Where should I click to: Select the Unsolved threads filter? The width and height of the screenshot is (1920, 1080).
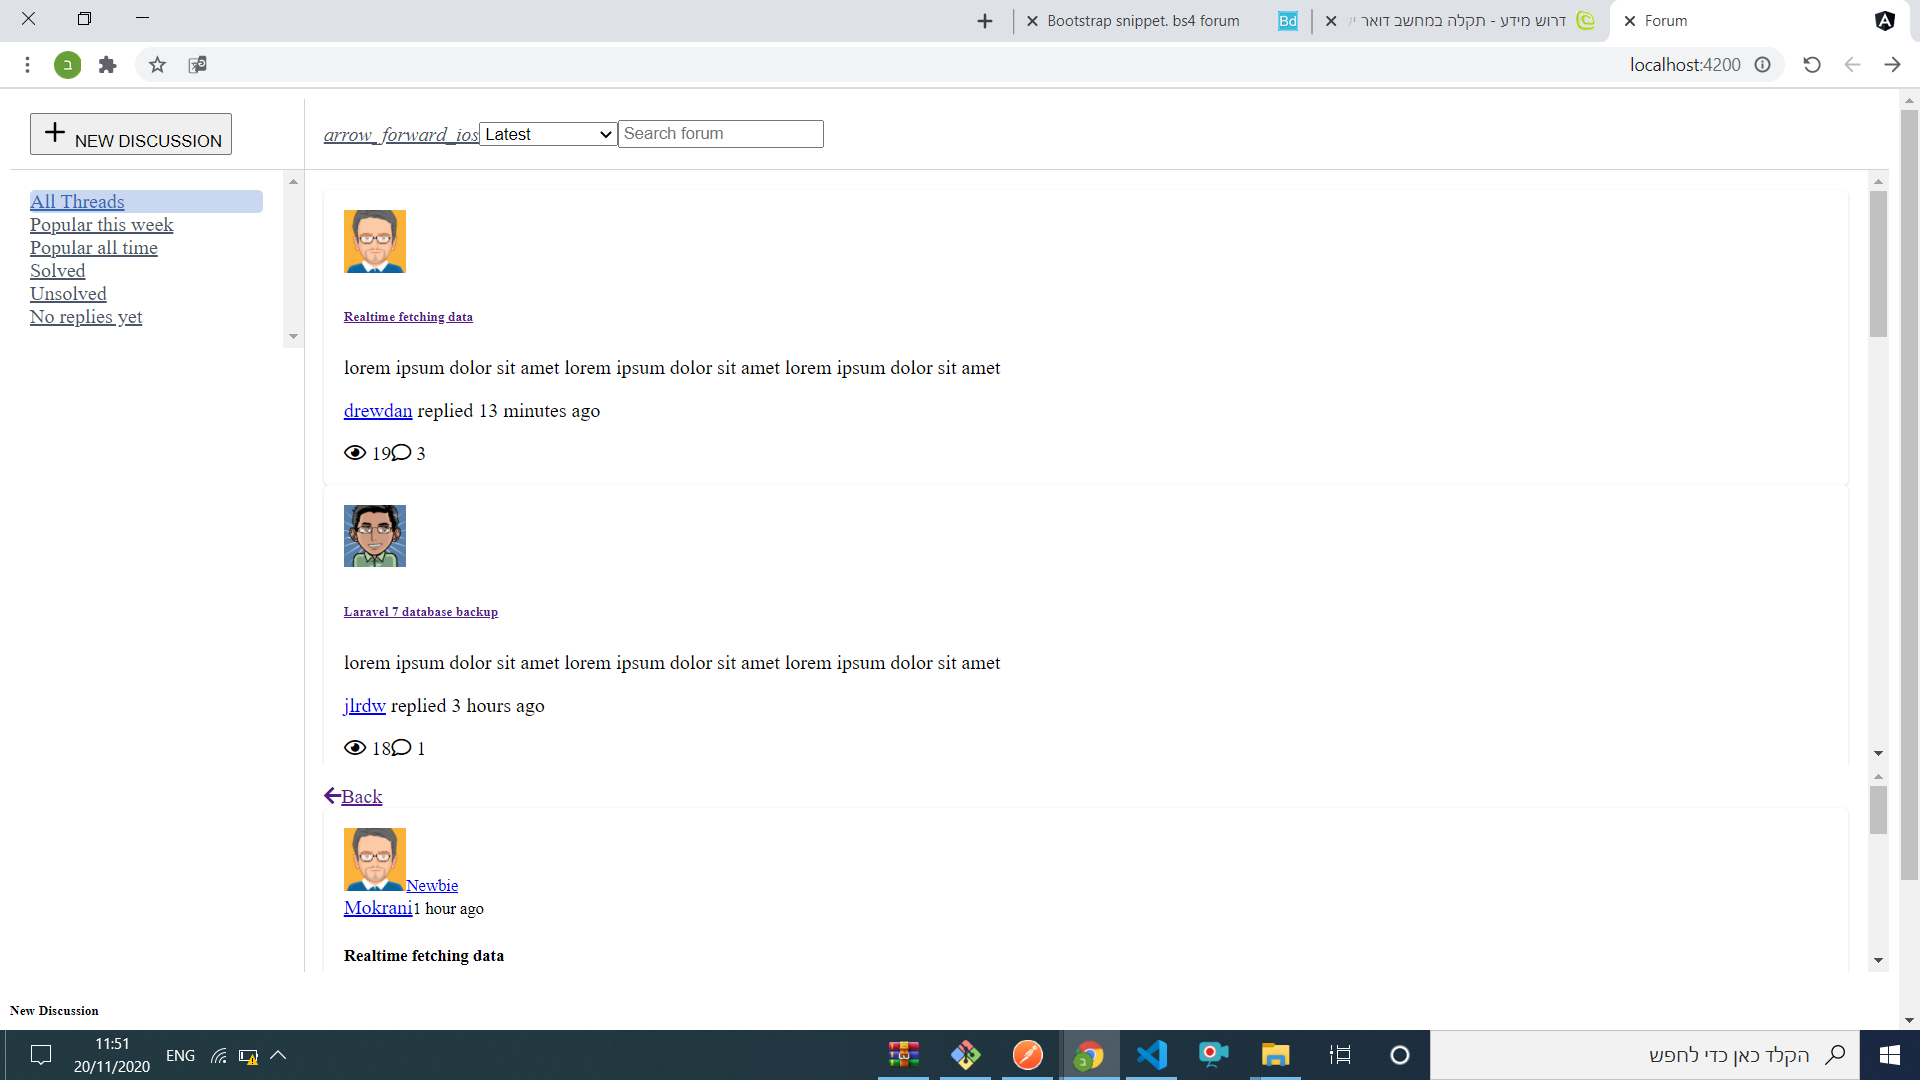[x=68, y=294]
